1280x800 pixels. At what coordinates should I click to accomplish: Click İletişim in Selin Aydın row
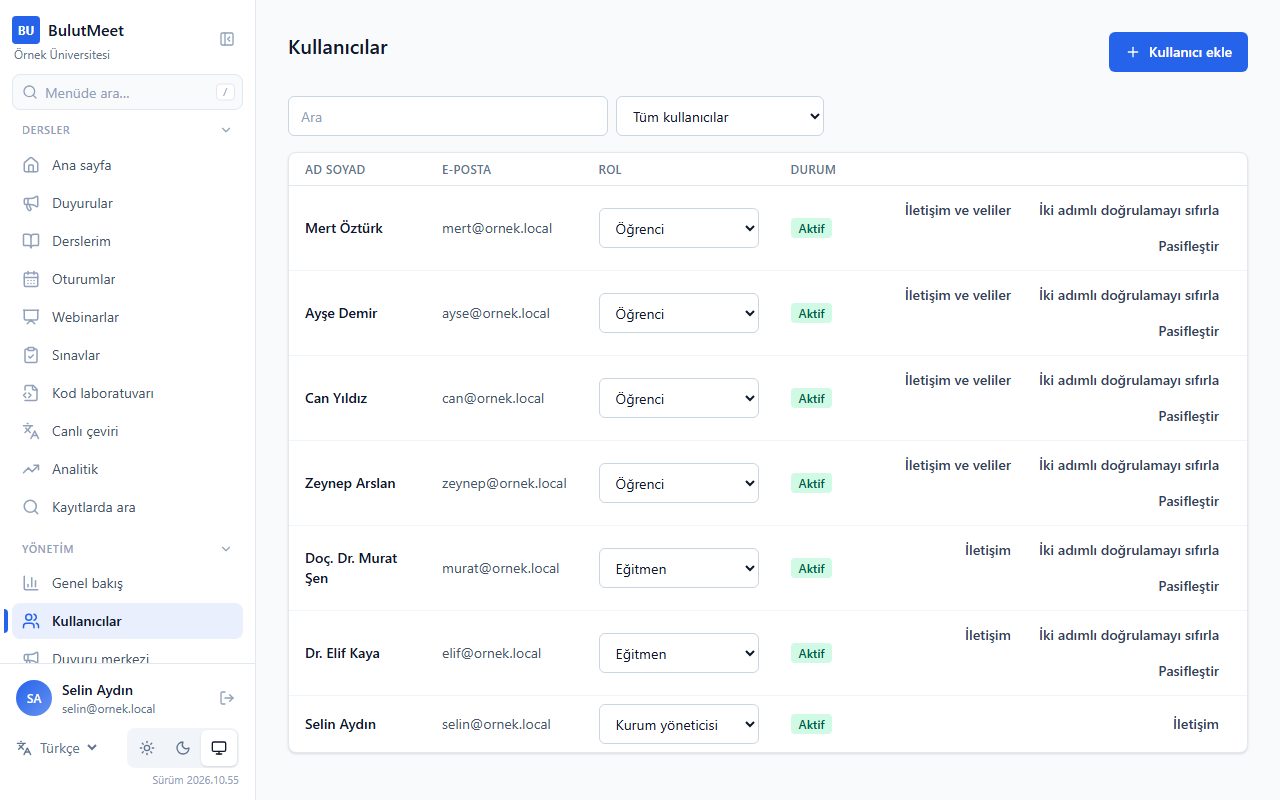(1196, 724)
